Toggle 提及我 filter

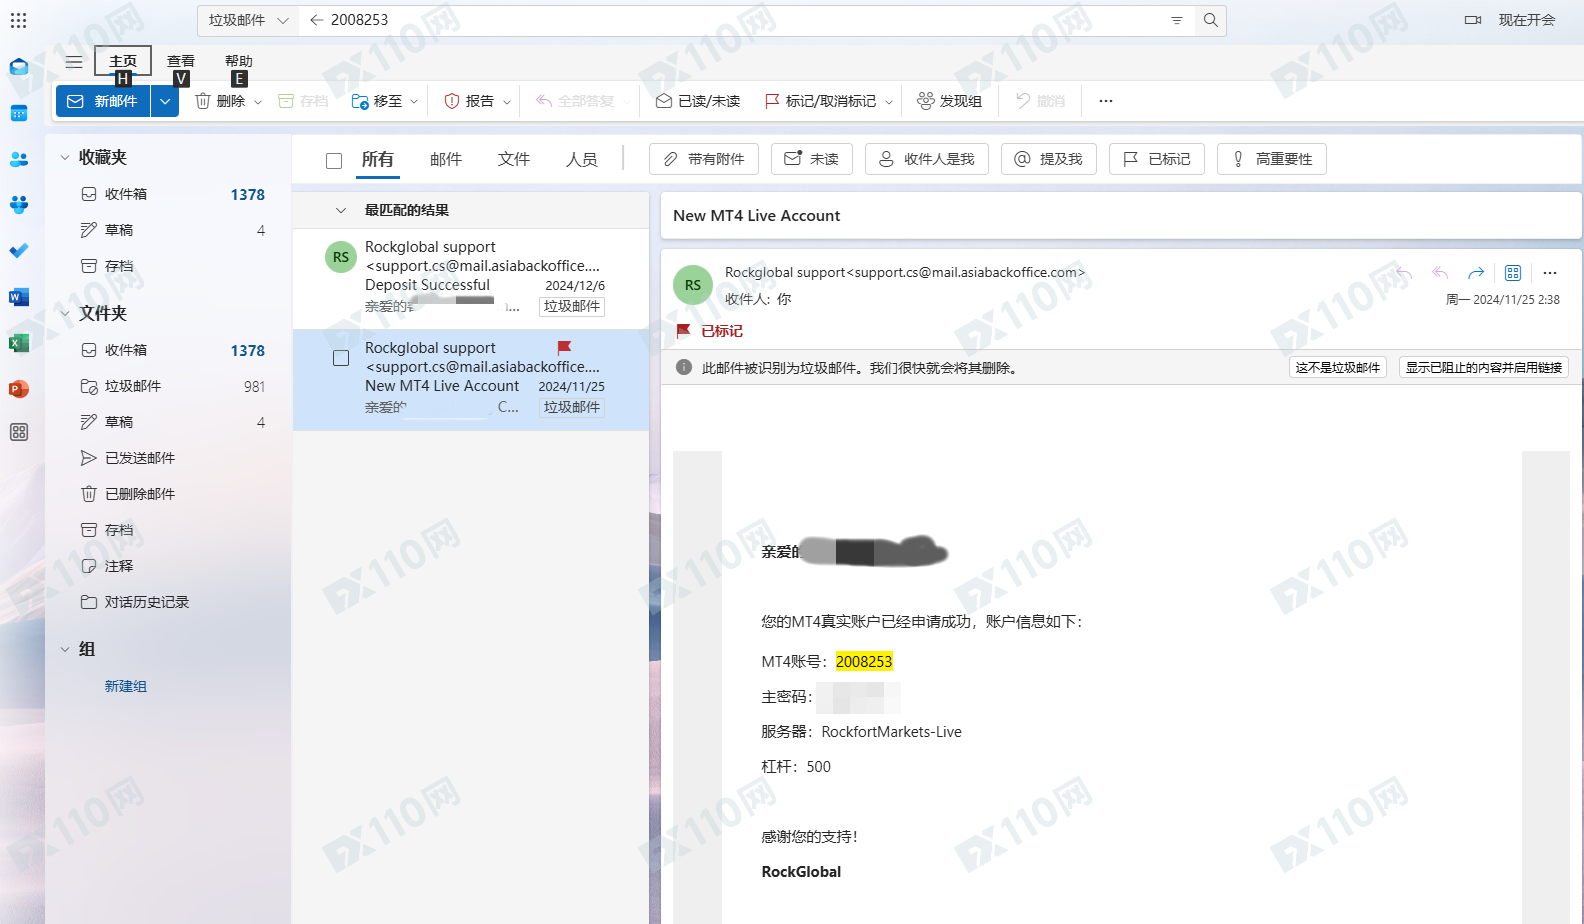click(1048, 159)
